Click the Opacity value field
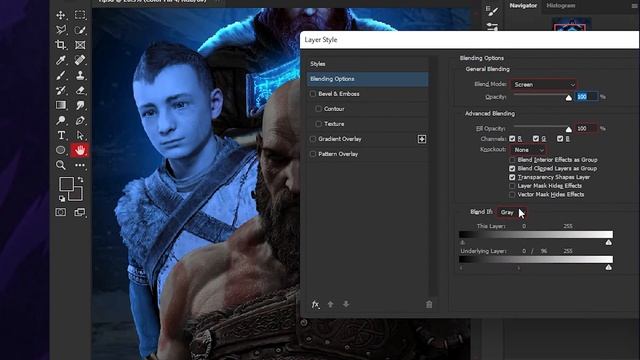Screen dimensions: 640x360 587,97
